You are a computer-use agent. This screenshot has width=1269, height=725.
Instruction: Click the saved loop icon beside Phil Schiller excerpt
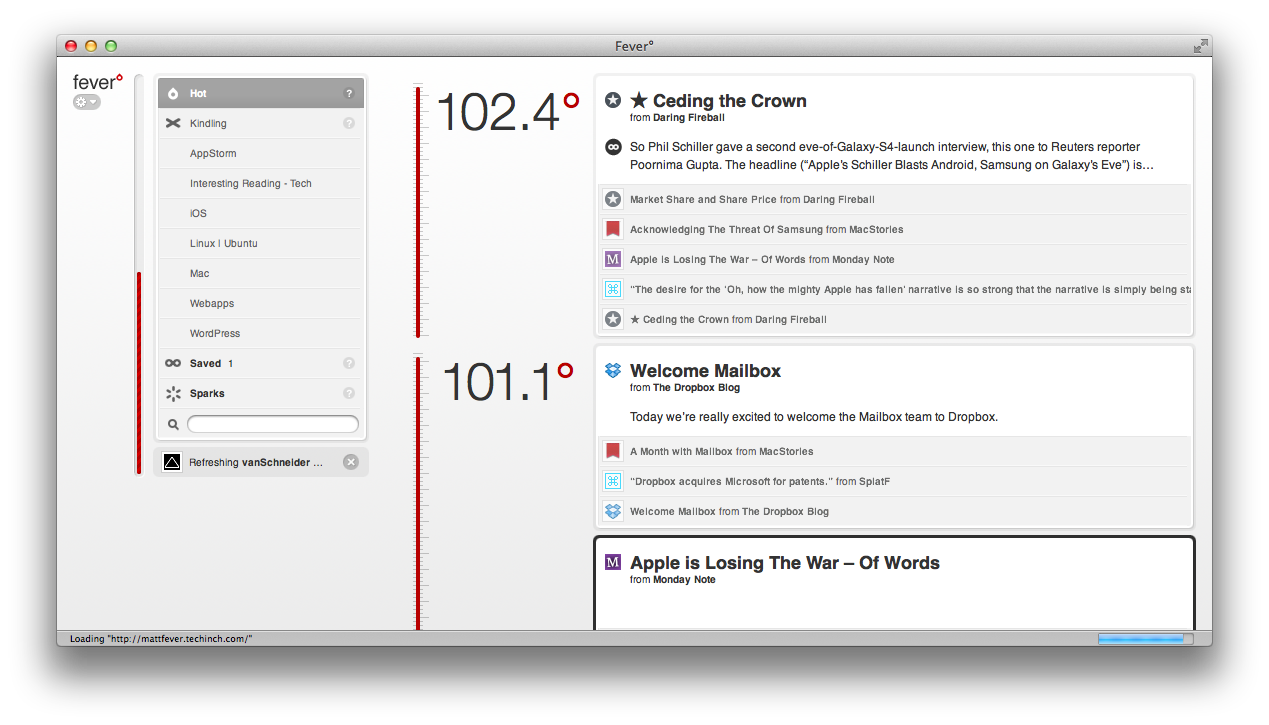click(x=613, y=147)
